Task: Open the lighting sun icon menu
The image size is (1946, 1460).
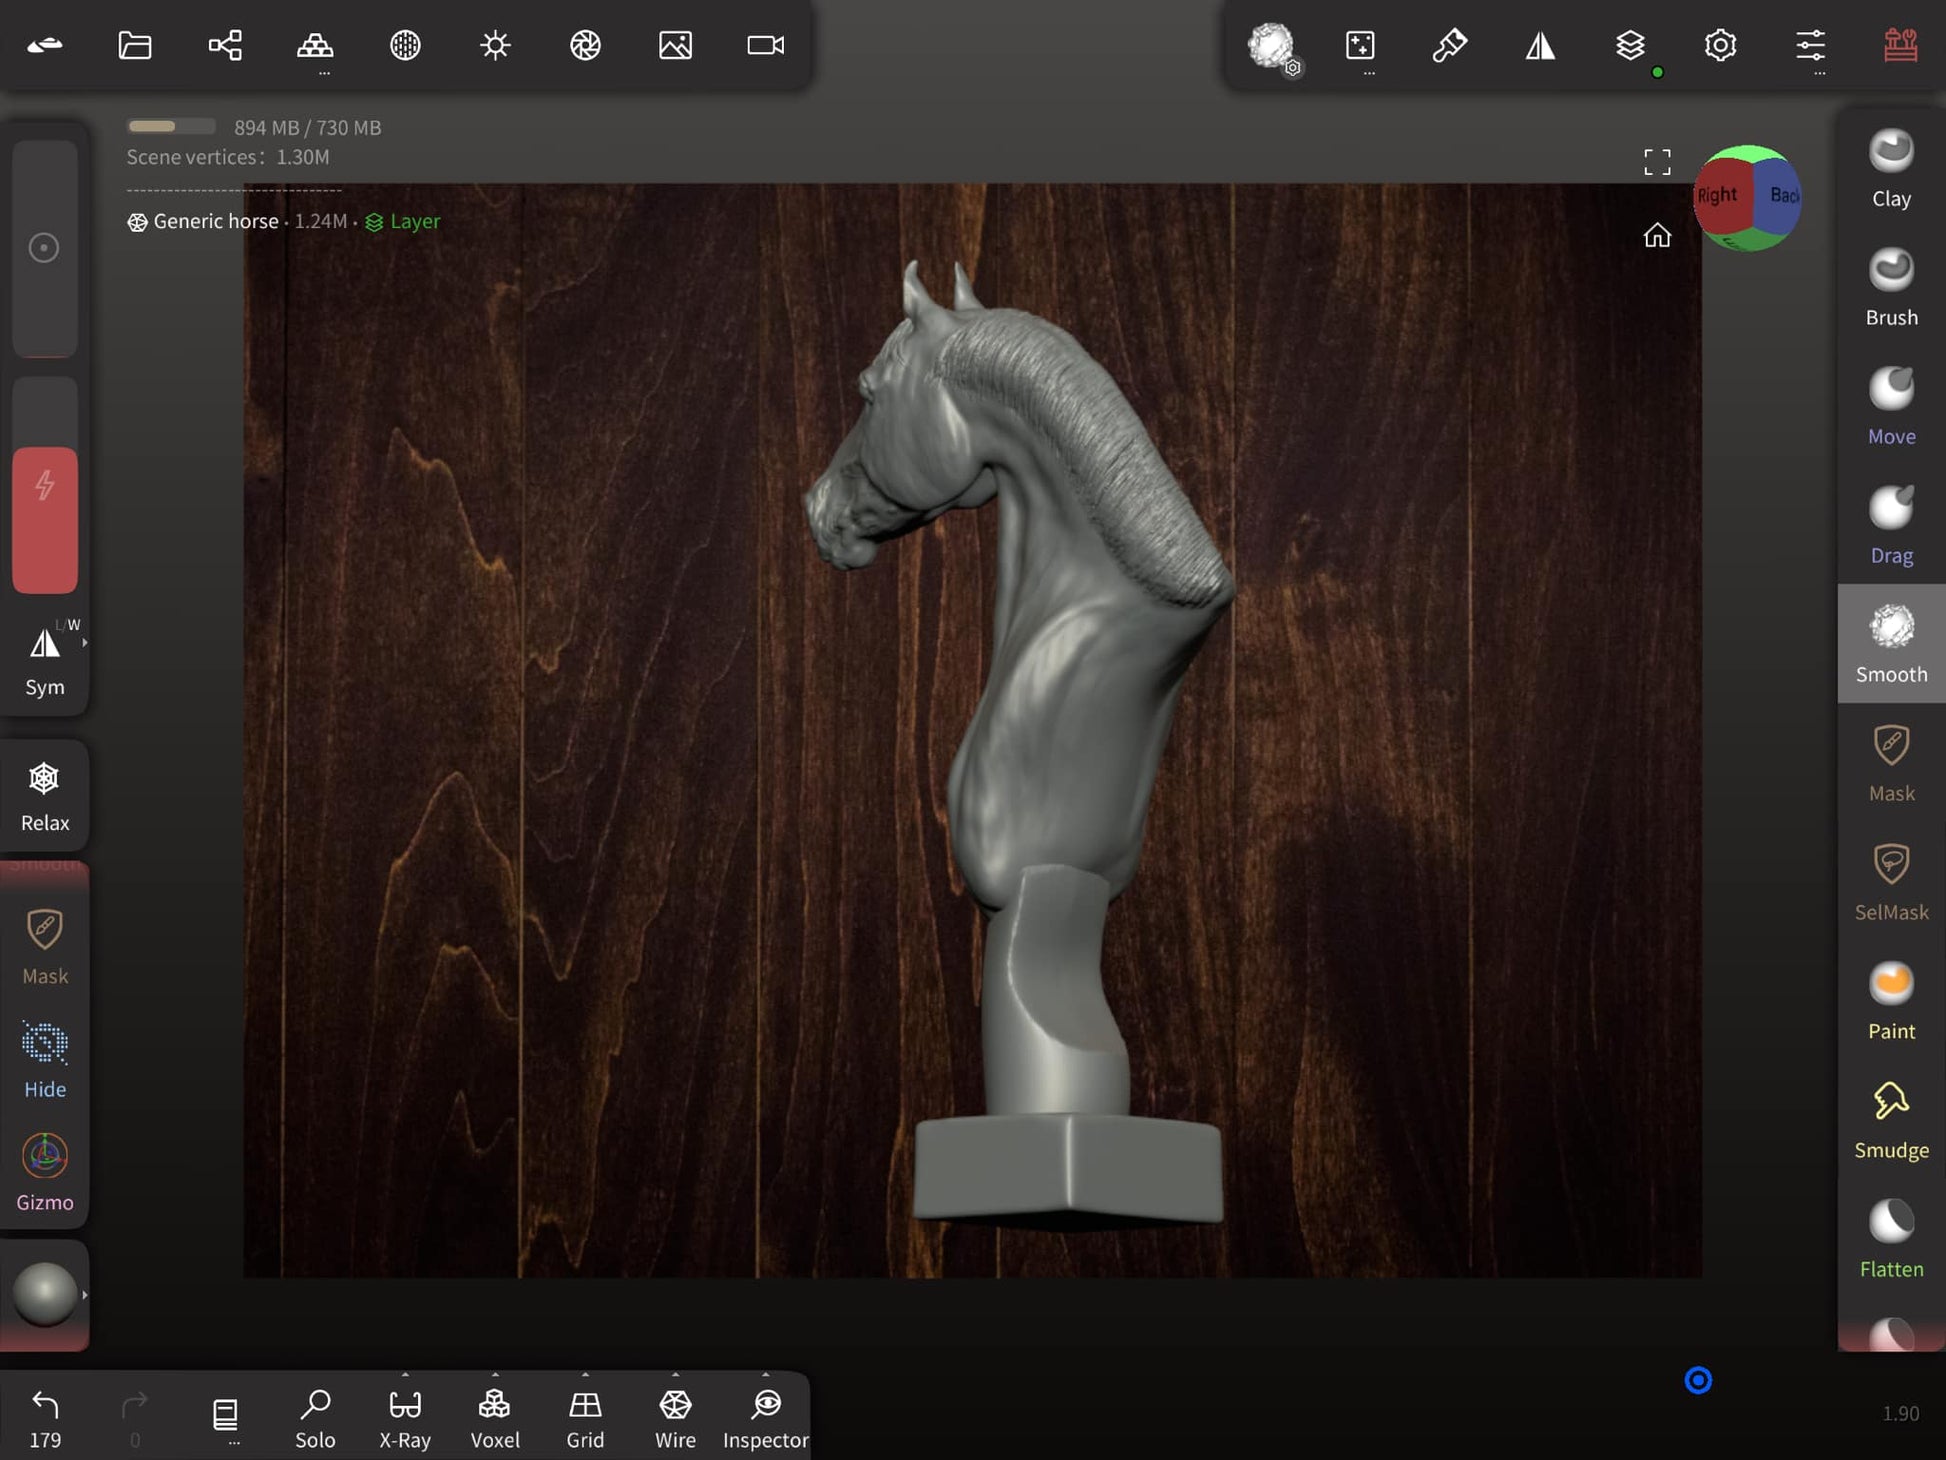Action: click(x=495, y=46)
